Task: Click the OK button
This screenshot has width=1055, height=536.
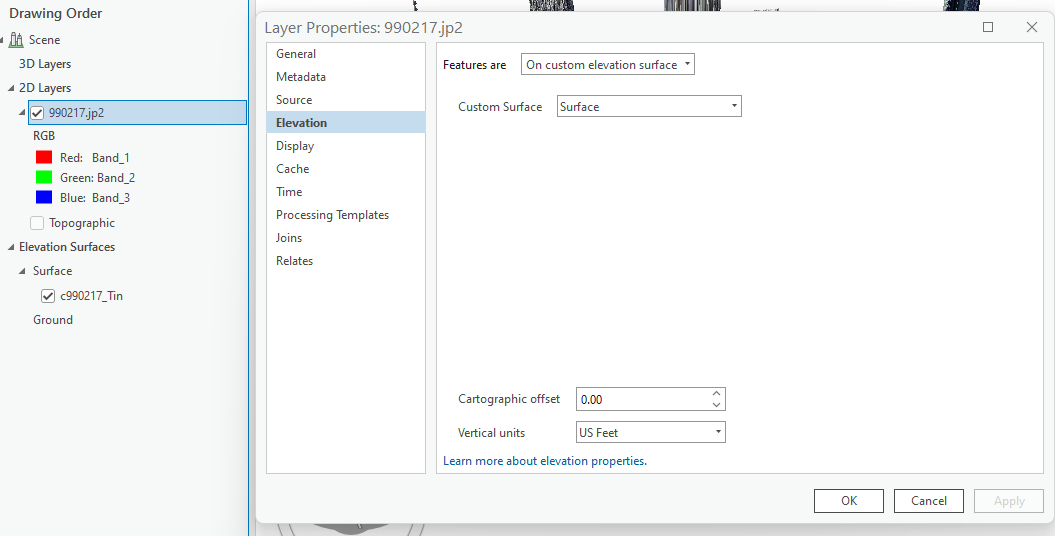Action: tap(848, 501)
